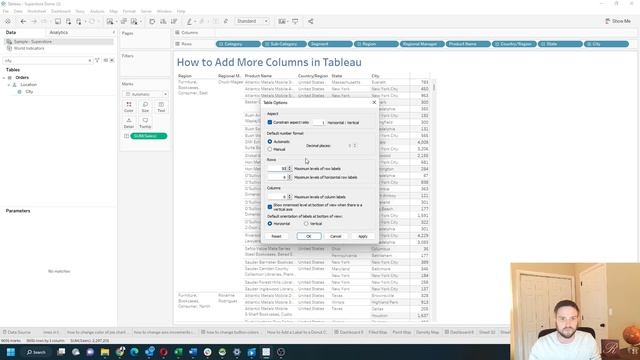Screen dimensions: 640x360
Task: Collapse the Orders table tree
Action: click(x=4, y=78)
